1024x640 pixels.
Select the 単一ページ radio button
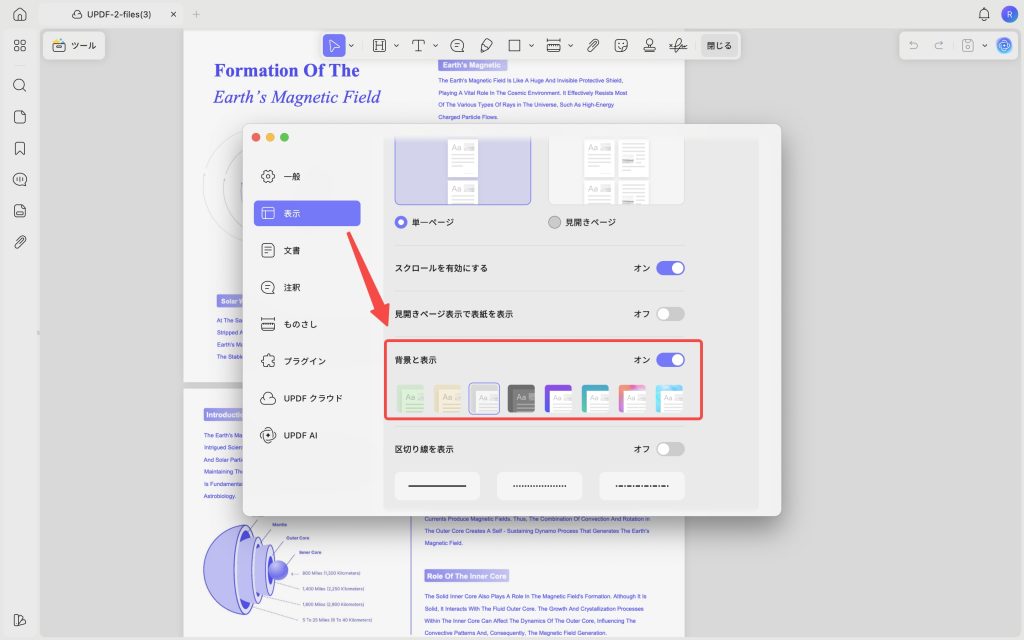(x=401, y=222)
